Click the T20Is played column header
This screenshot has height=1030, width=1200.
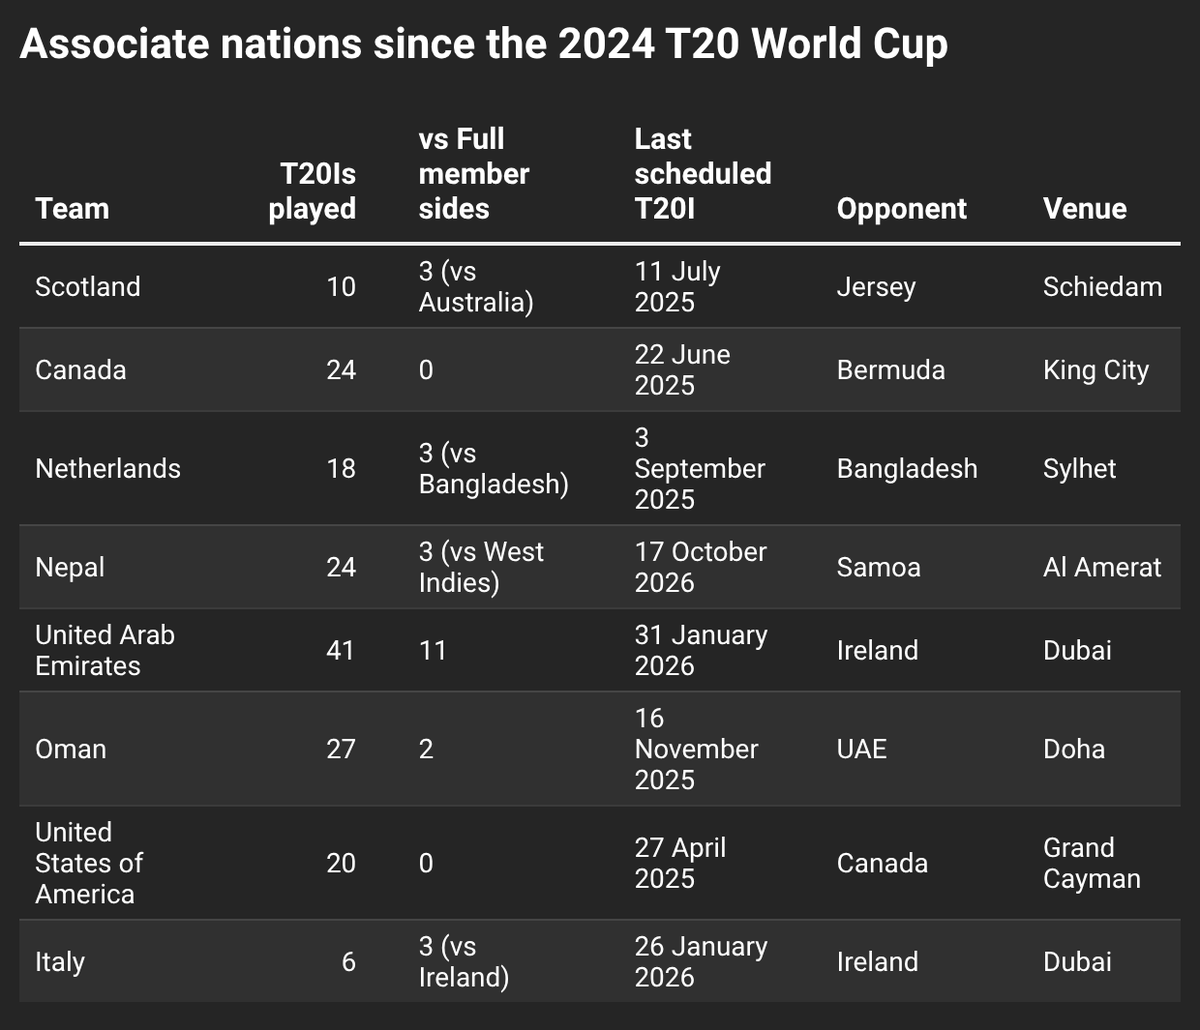(x=312, y=191)
